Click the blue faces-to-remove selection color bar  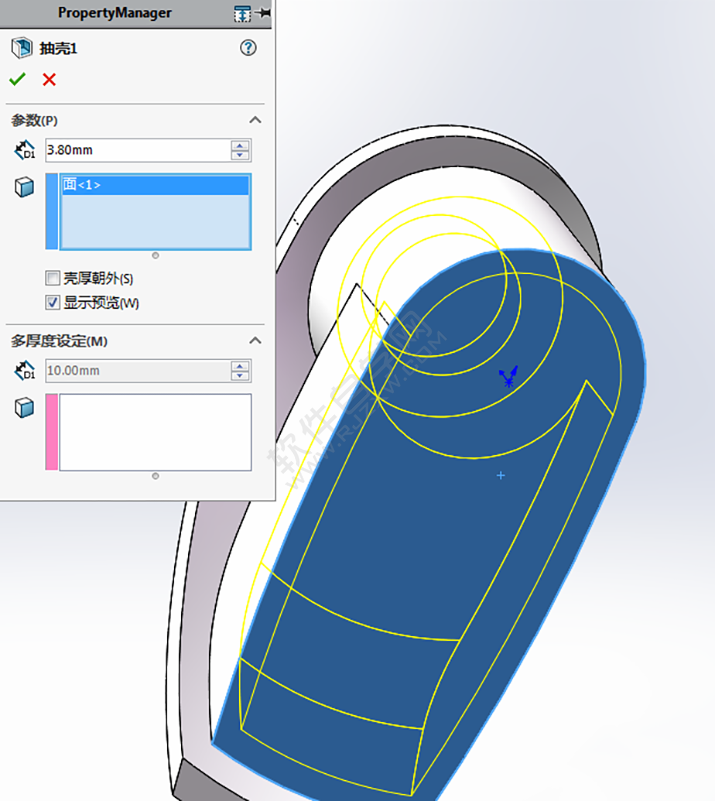52,211
